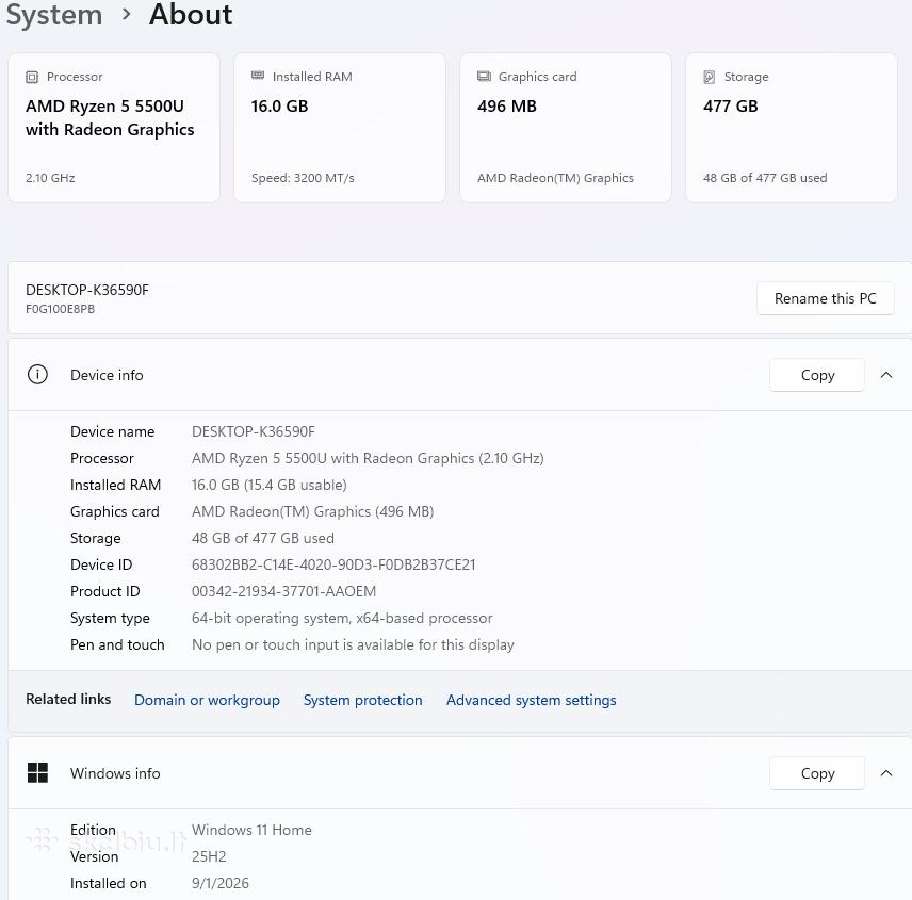This screenshot has width=912, height=900.
Task: Click the Related links label
Action: [x=69, y=699]
